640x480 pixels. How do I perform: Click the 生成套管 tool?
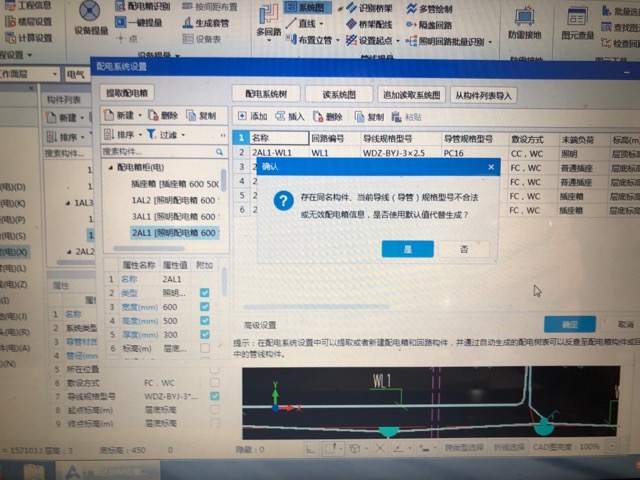206,22
